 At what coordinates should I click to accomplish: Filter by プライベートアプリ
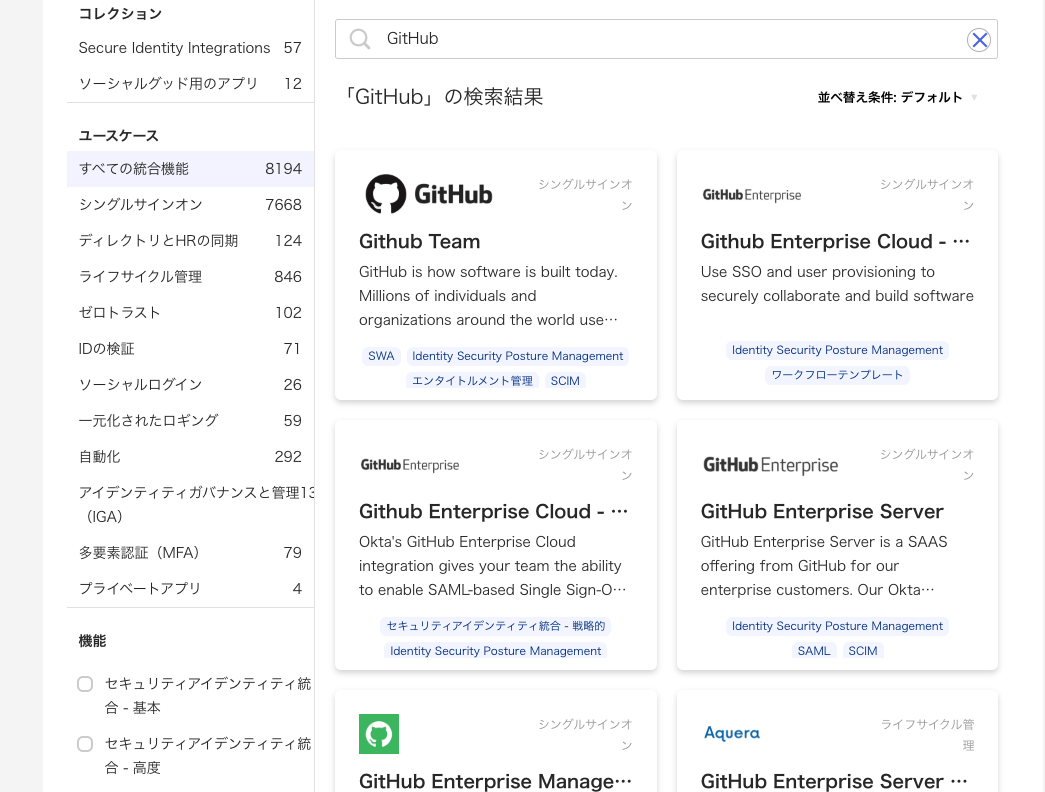click(x=190, y=589)
